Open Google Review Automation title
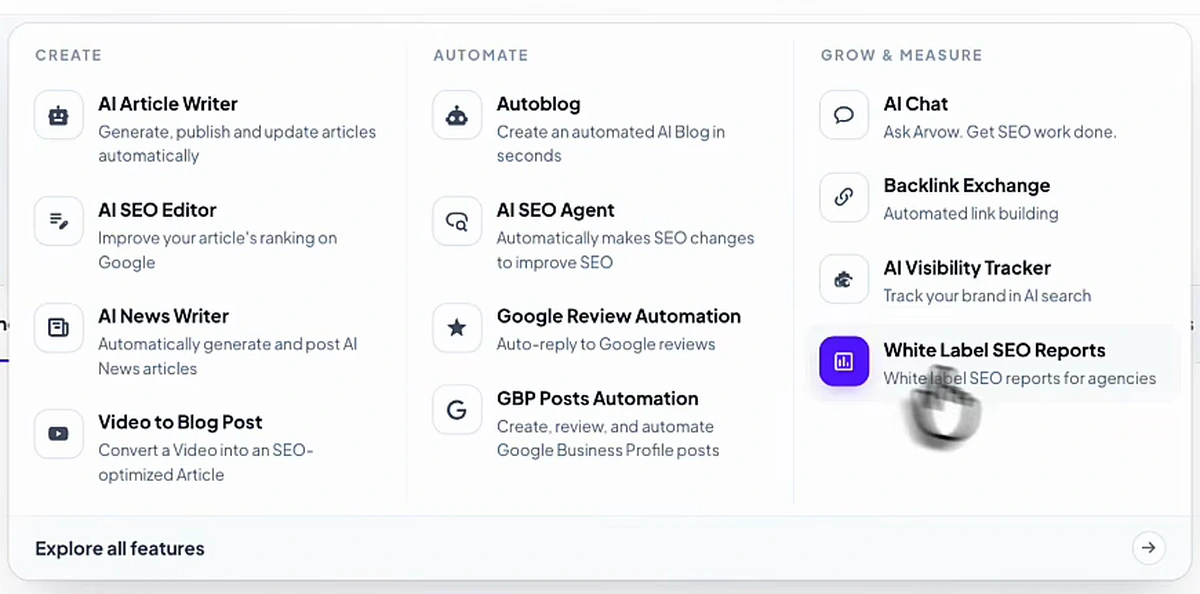Screen dimensions: 1200x594 click(619, 316)
